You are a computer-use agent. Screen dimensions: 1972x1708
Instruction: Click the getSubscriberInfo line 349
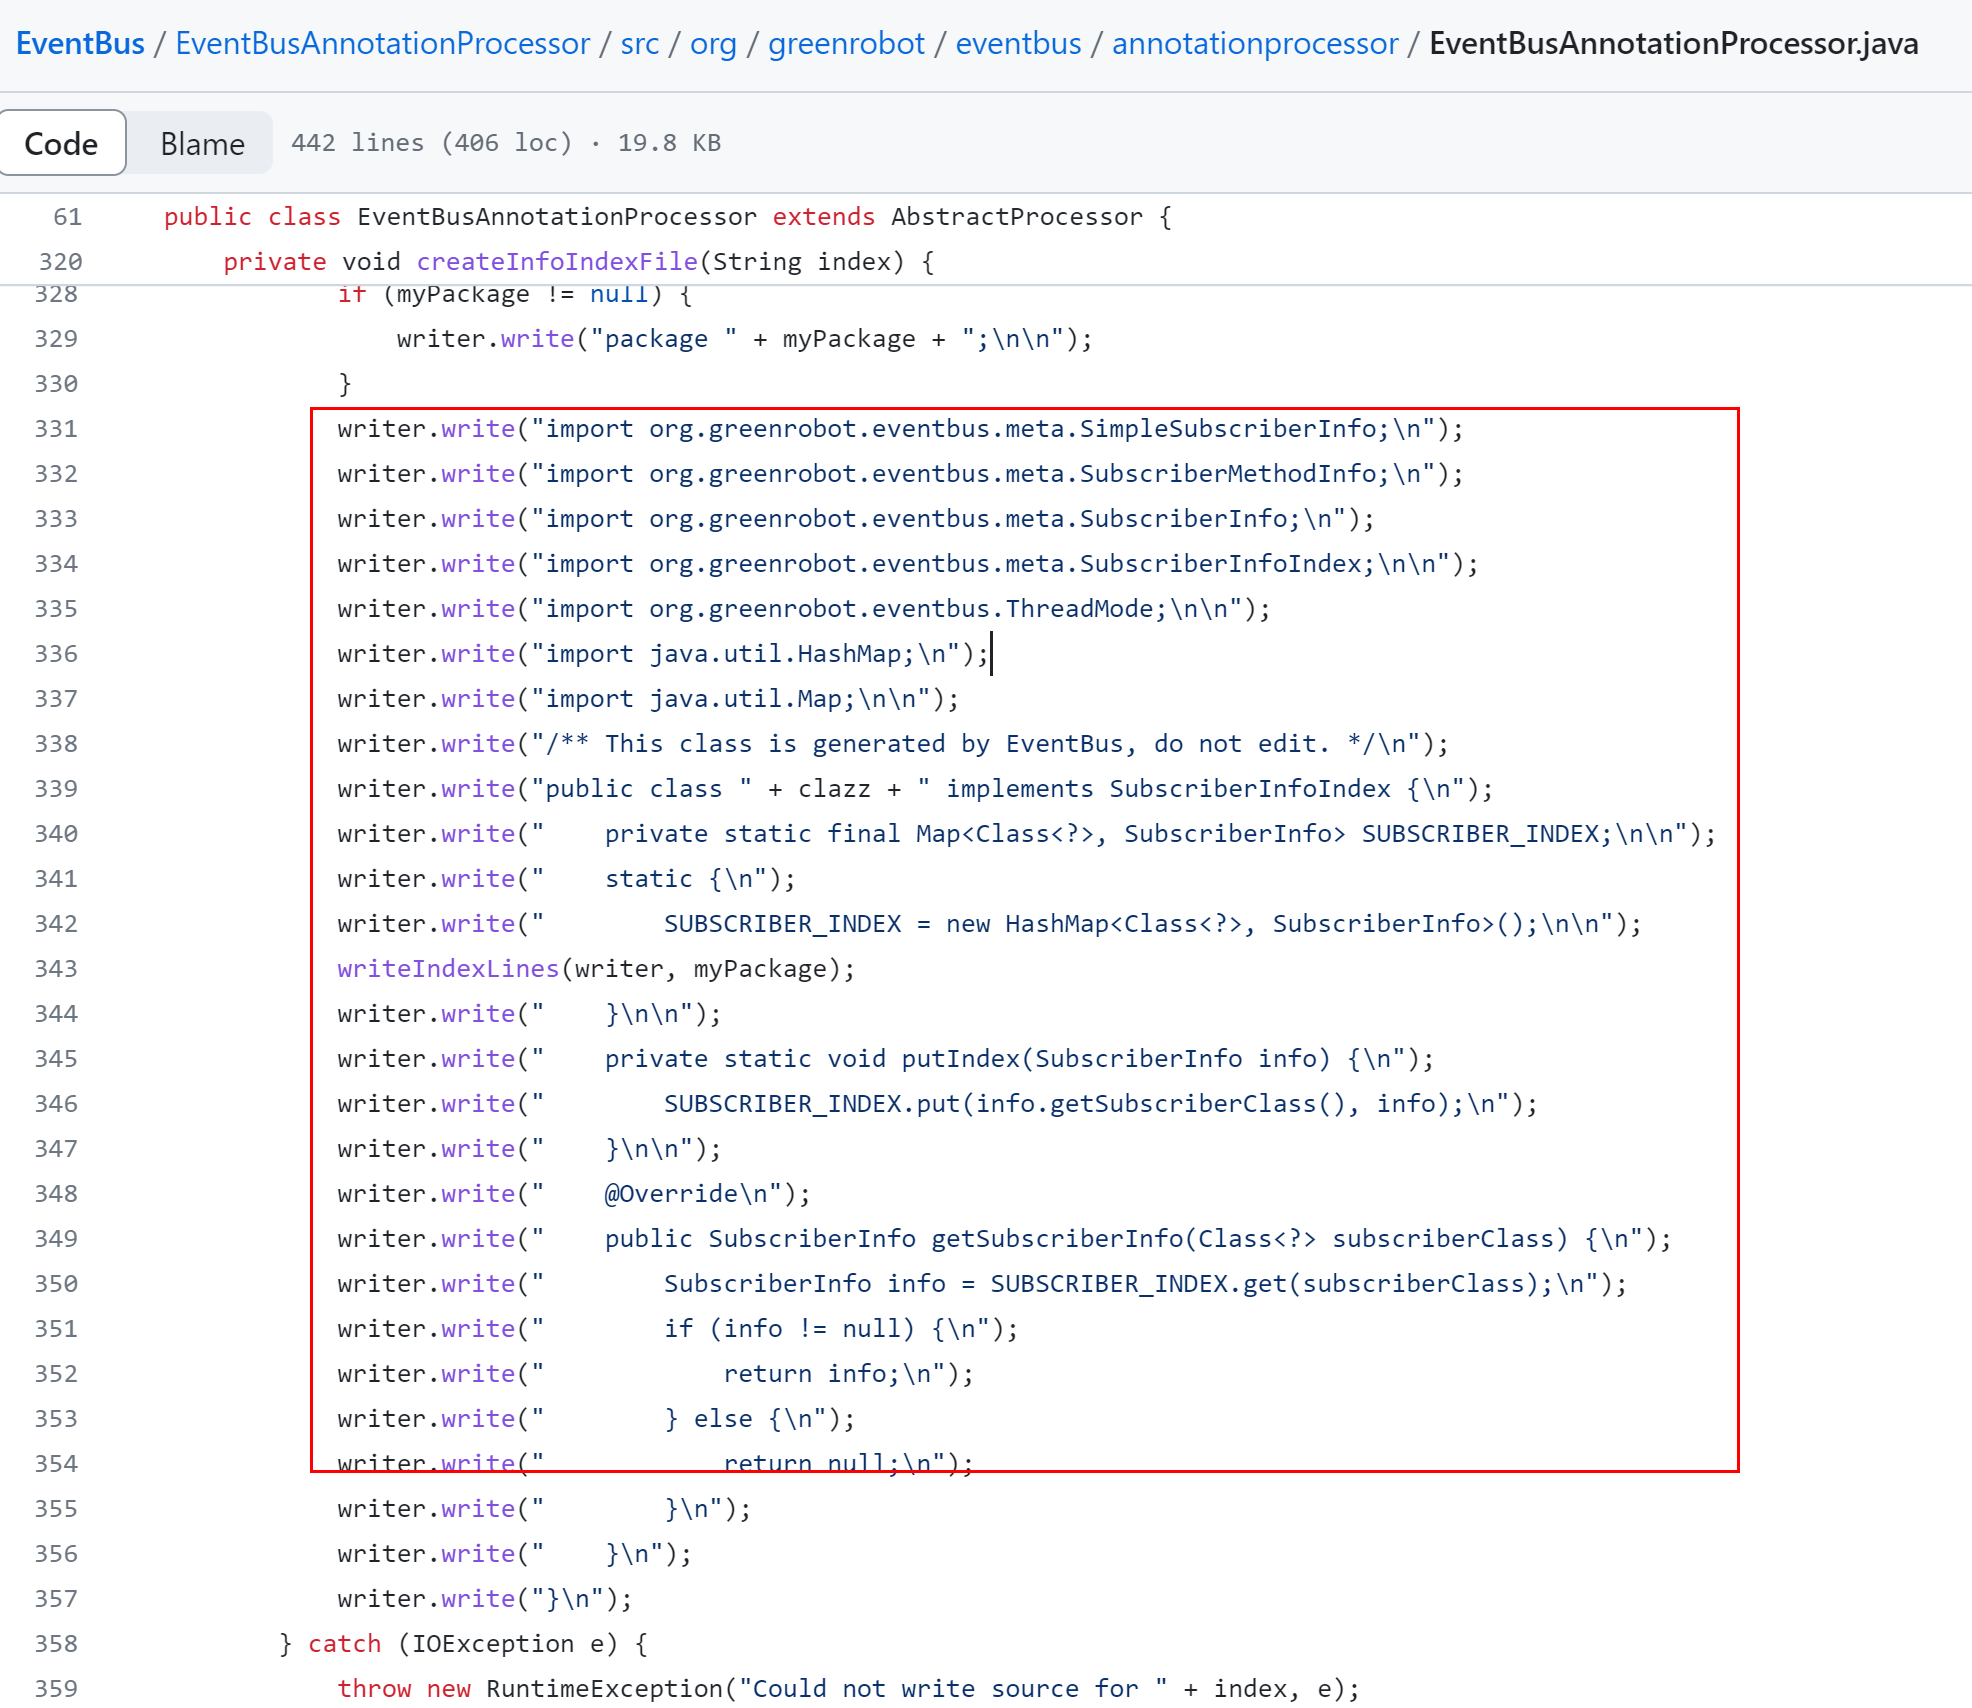(1004, 1239)
